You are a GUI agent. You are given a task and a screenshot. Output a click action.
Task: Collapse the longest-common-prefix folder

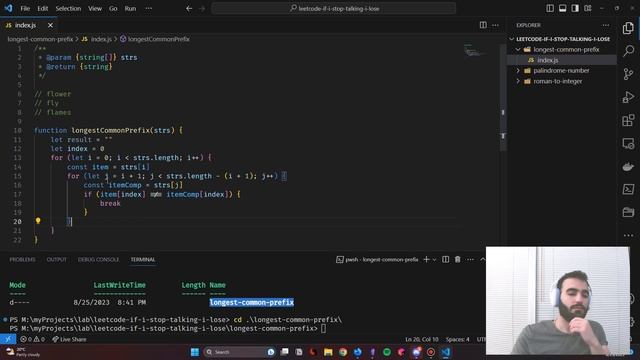tap(518, 49)
